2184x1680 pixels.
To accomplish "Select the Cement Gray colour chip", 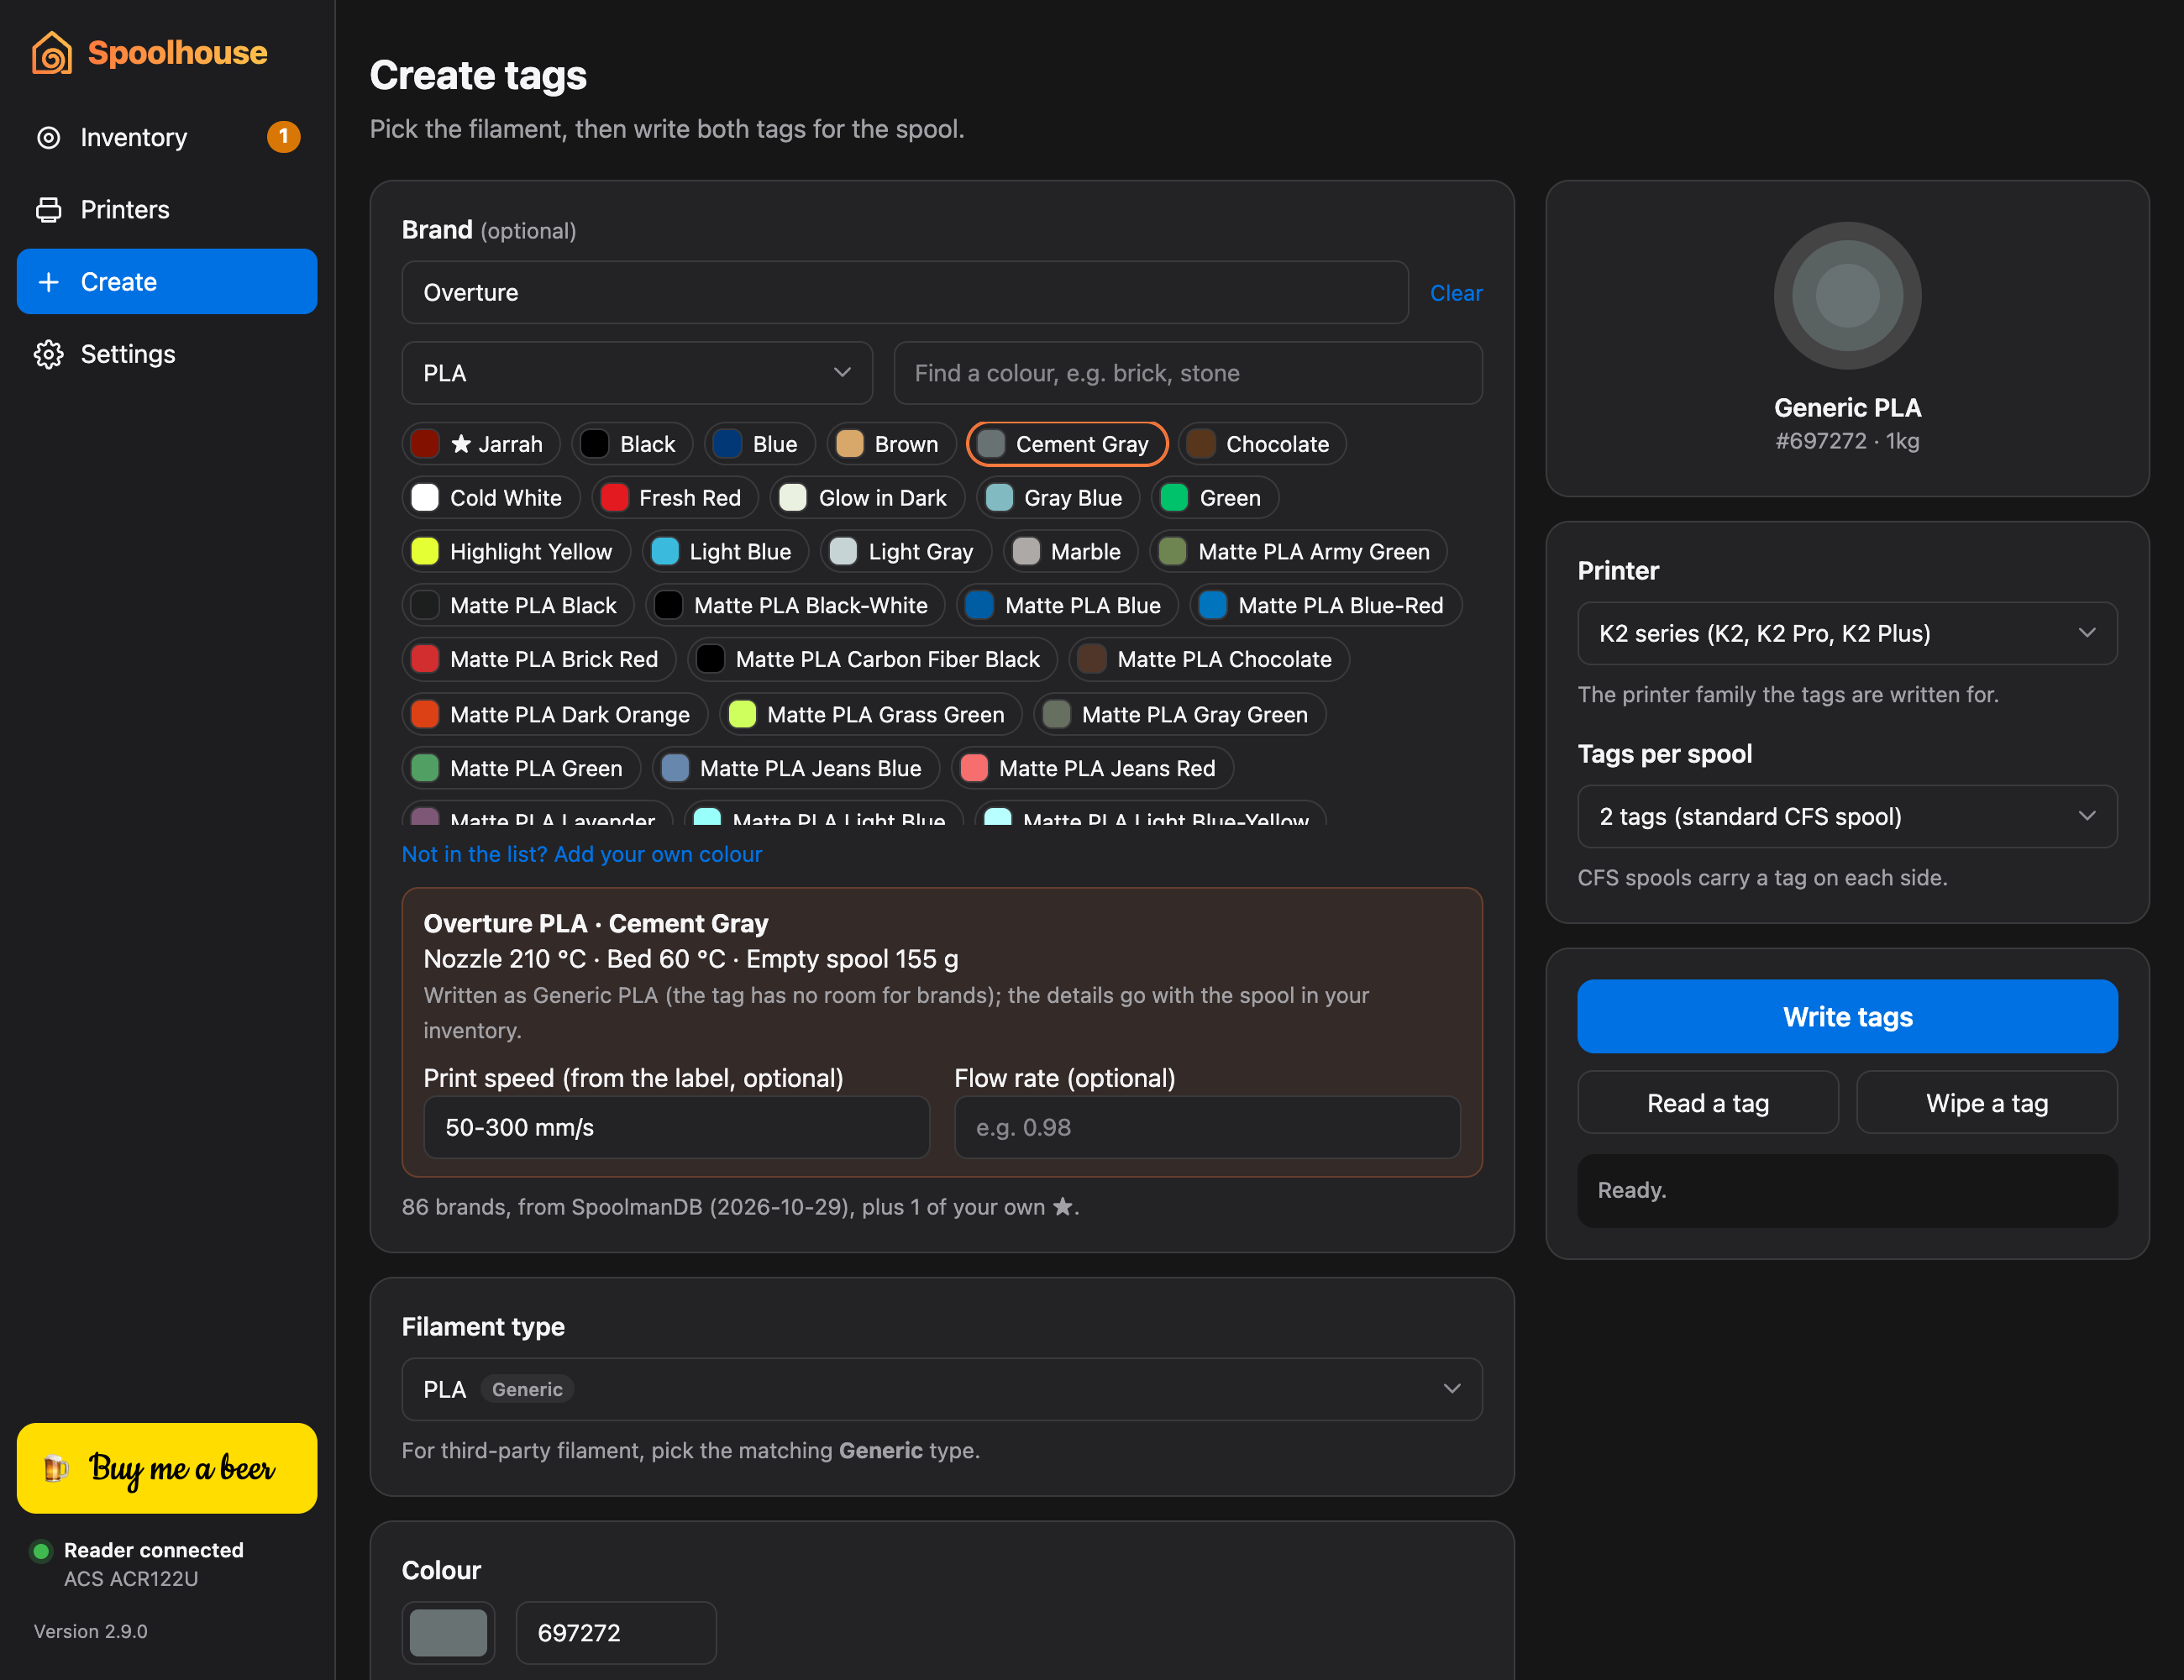I will [x=1067, y=444].
